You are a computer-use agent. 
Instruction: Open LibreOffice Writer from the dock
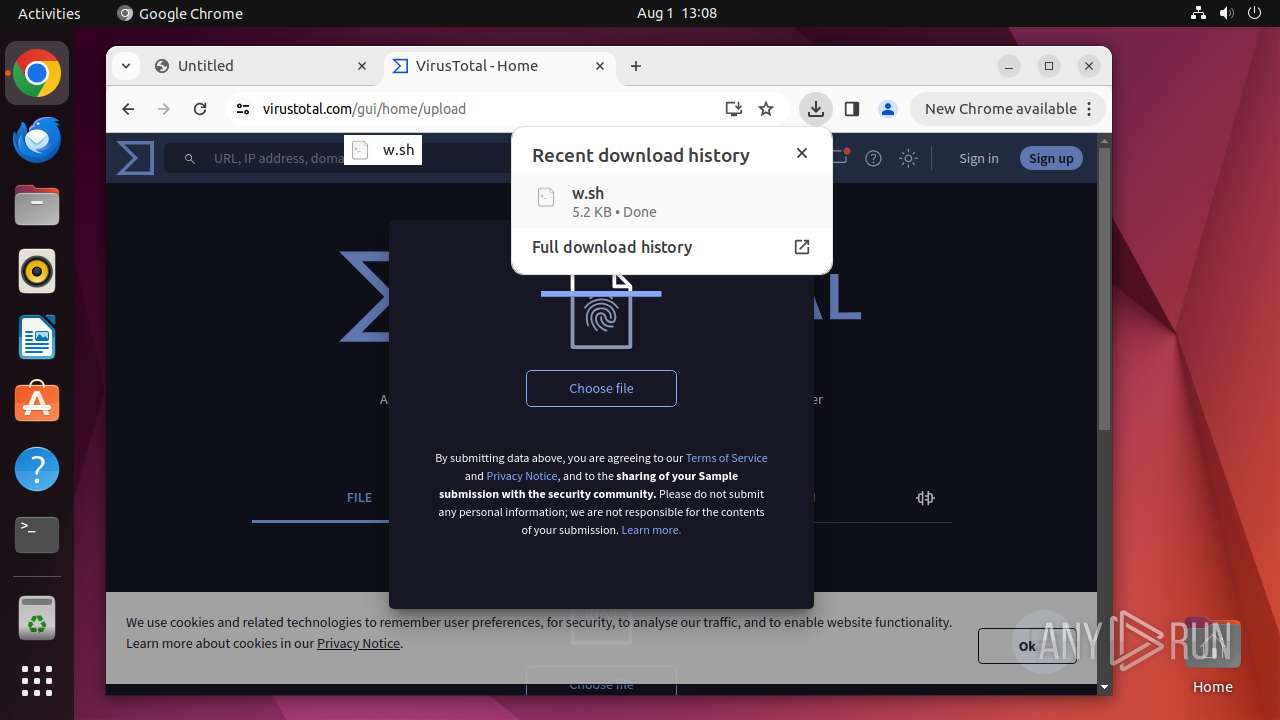pos(37,337)
